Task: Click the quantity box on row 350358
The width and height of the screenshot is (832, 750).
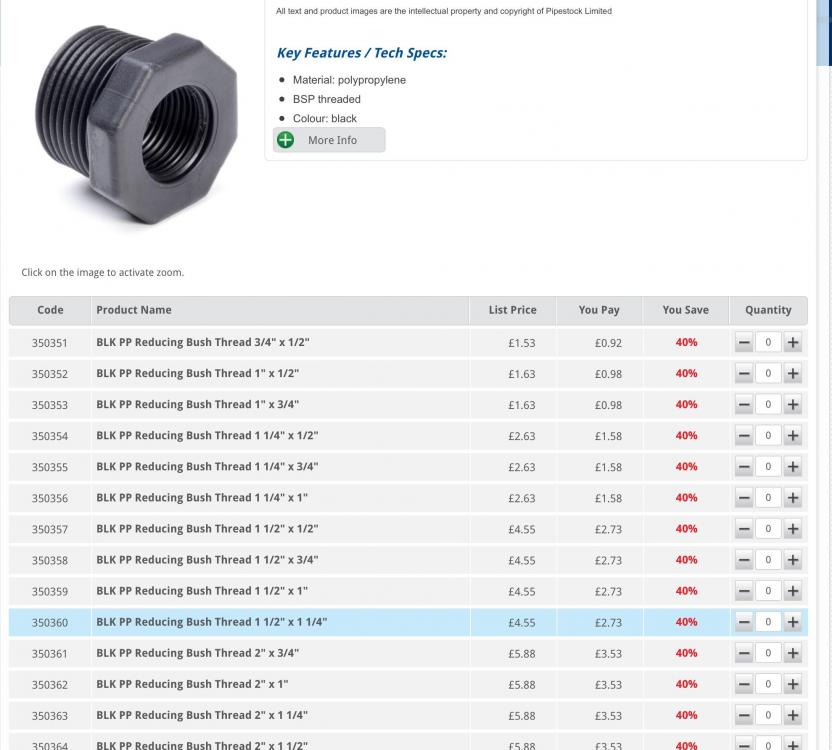Action: pyautogui.click(x=768, y=560)
